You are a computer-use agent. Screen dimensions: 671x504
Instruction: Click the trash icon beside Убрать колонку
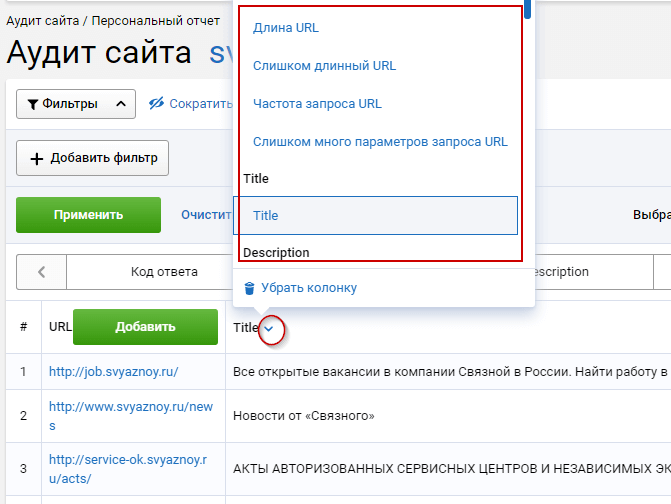[249, 288]
